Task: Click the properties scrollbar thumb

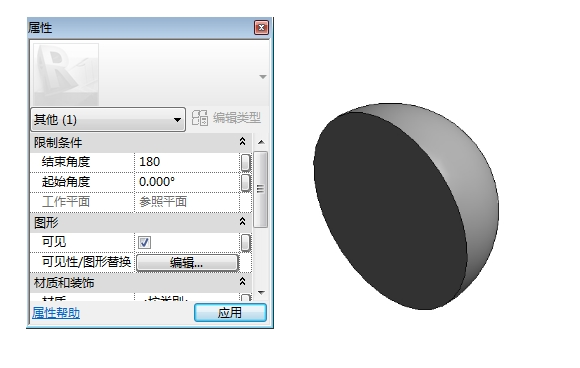Action: point(260,189)
